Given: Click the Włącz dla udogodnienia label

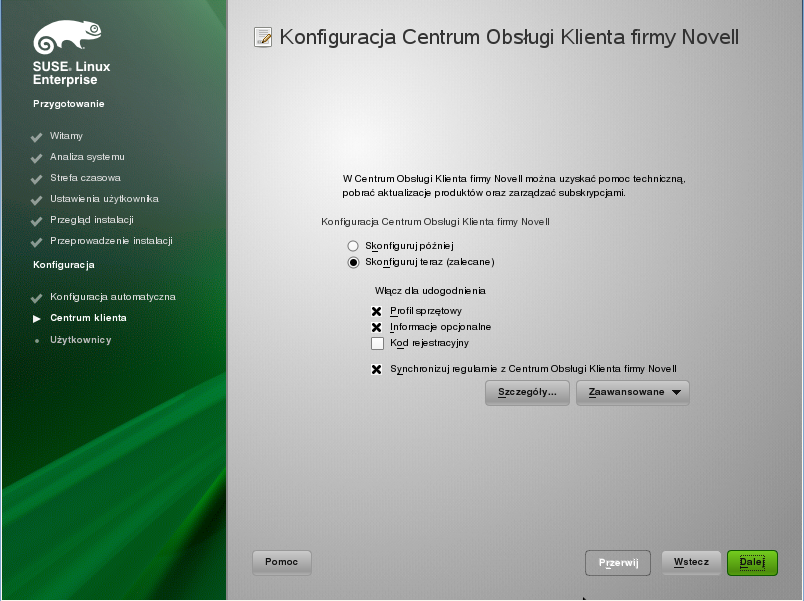Looking at the screenshot, I should pos(430,291).
